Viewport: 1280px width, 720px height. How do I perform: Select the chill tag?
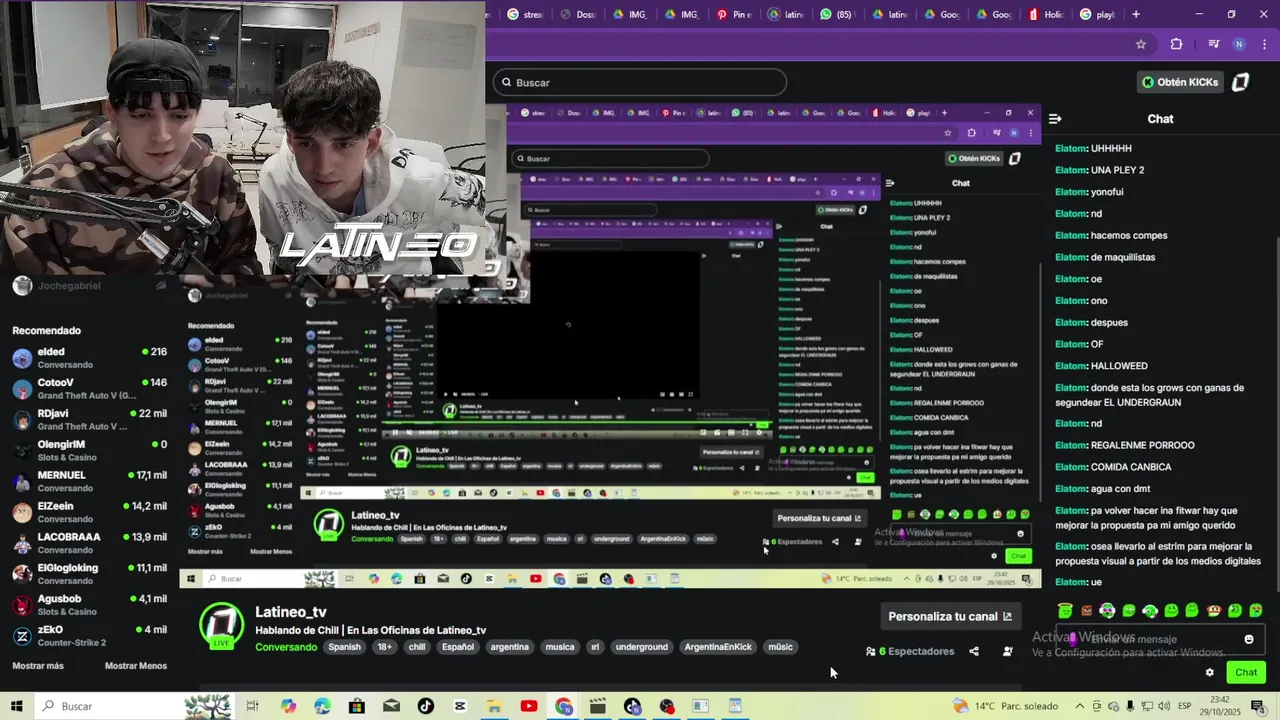pos(417,647)
